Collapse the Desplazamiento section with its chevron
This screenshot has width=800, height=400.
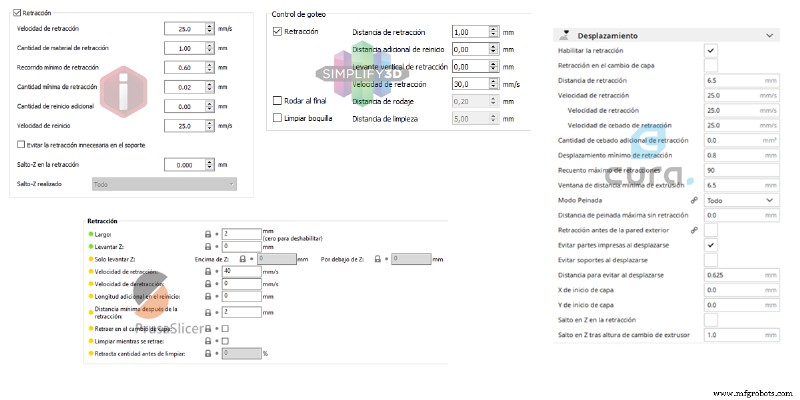pyautogui.click(x=769, y=36)
